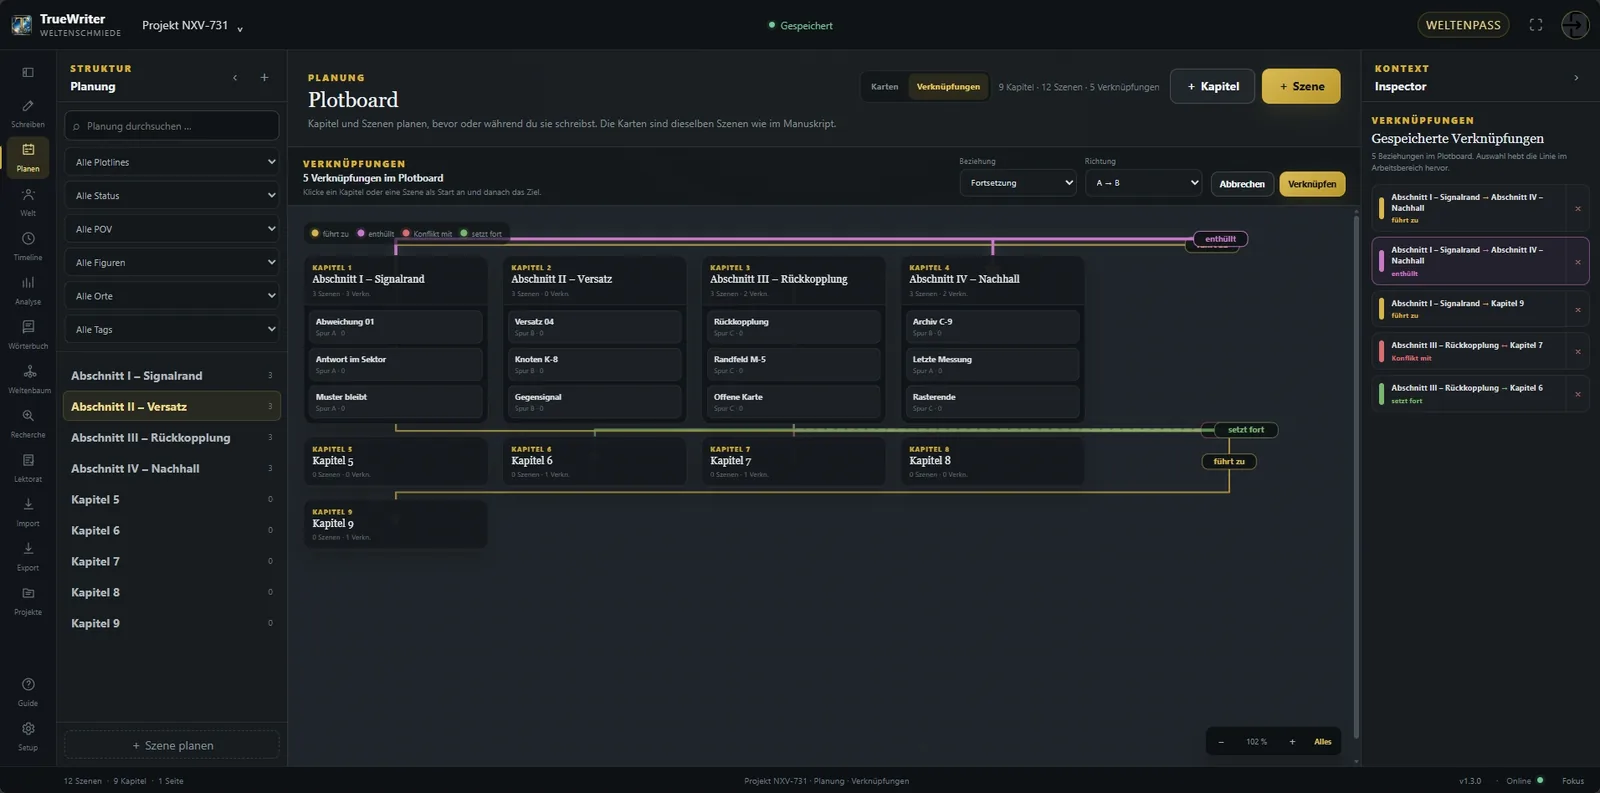Open the Alle POV dropdown
The height and width of the screenshot is (793, 1600).
click(x=172, y=229)
